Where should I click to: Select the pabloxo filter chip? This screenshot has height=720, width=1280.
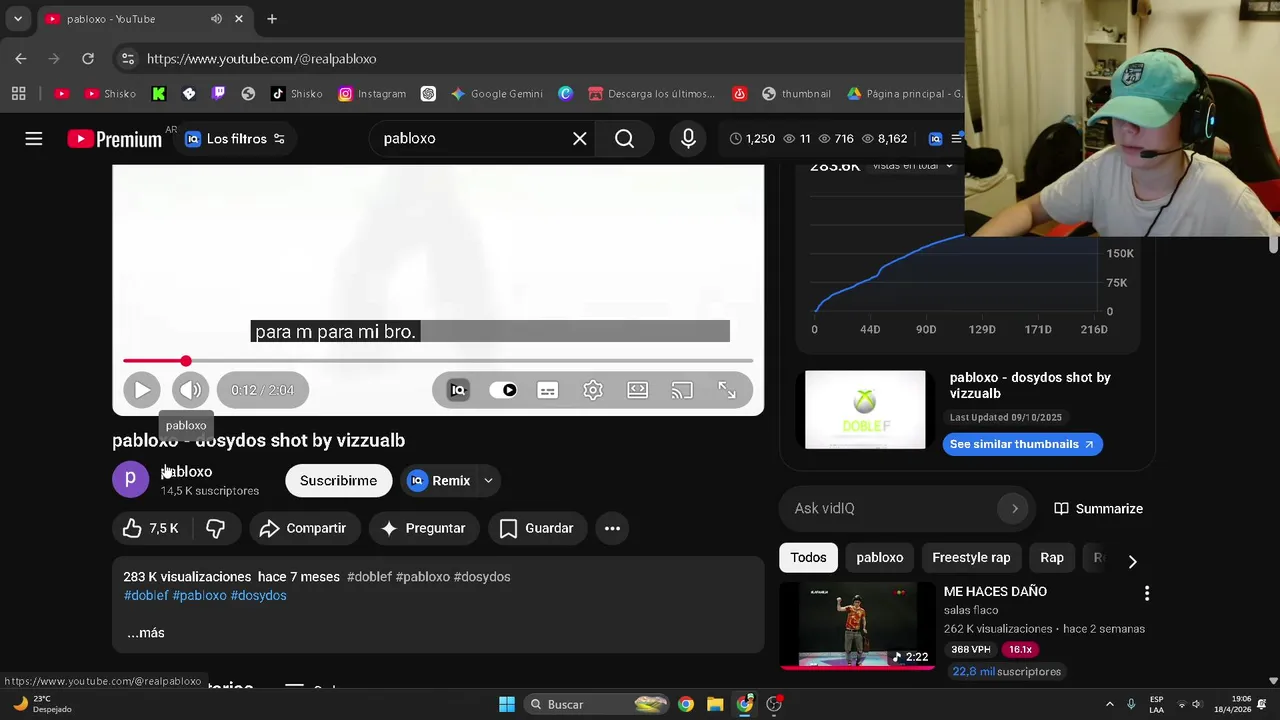click(x=880, y=558)
